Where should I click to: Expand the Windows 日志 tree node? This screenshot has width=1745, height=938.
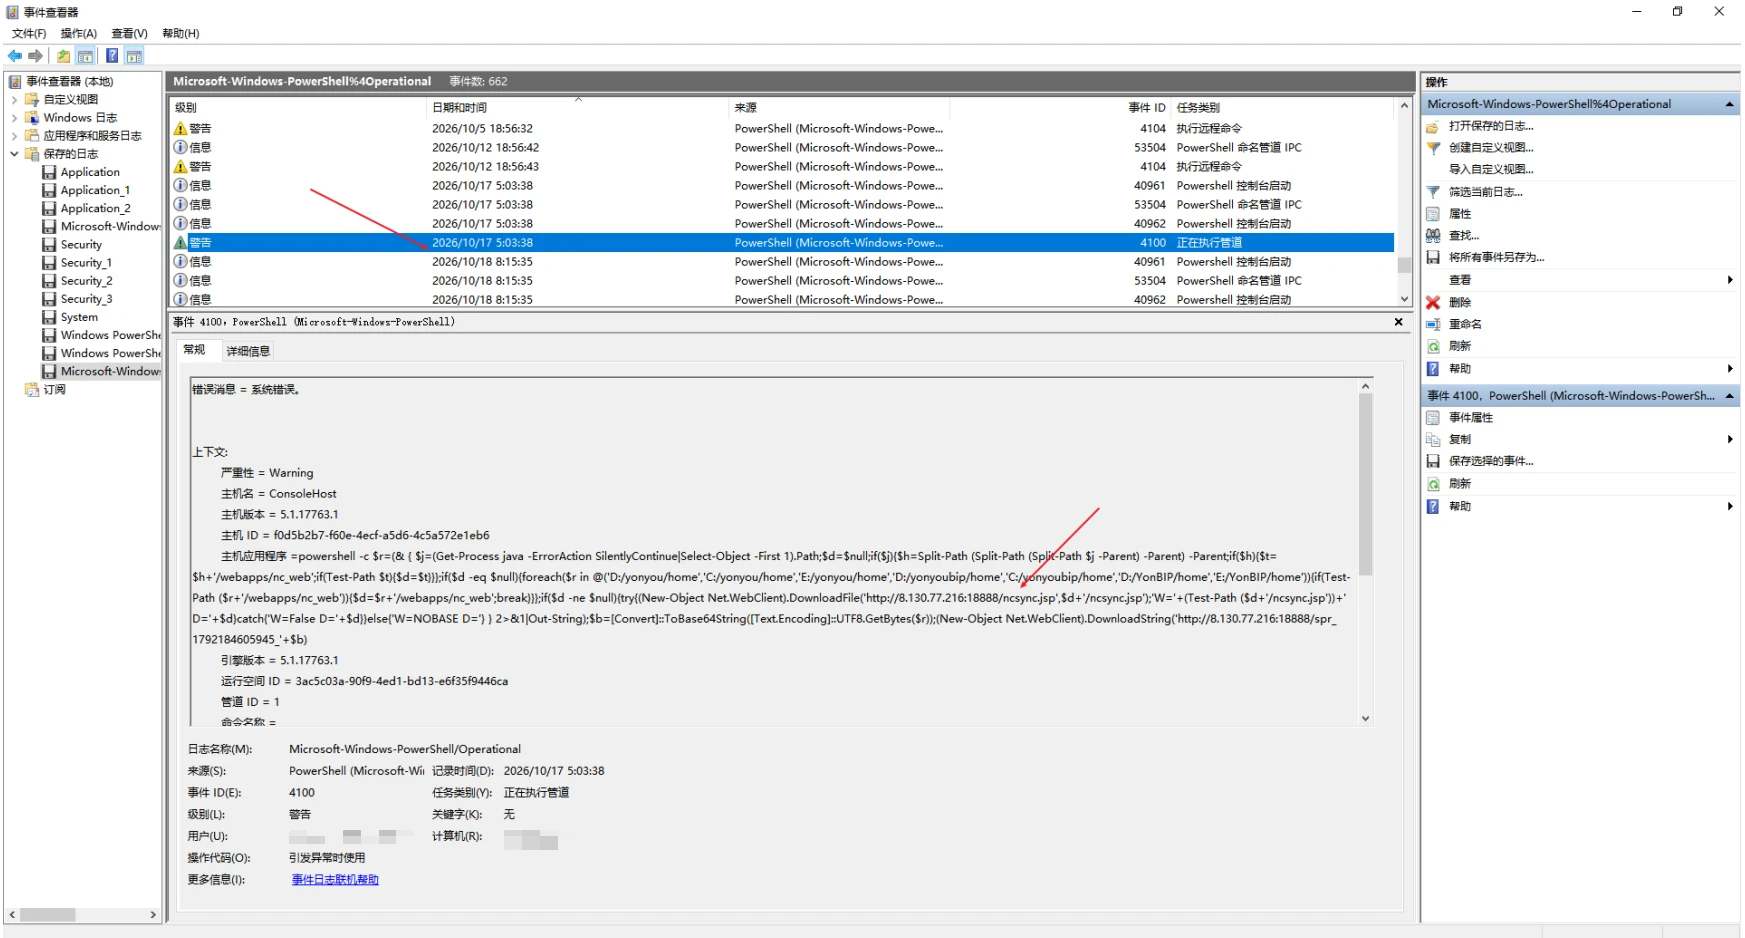(14, 117)
